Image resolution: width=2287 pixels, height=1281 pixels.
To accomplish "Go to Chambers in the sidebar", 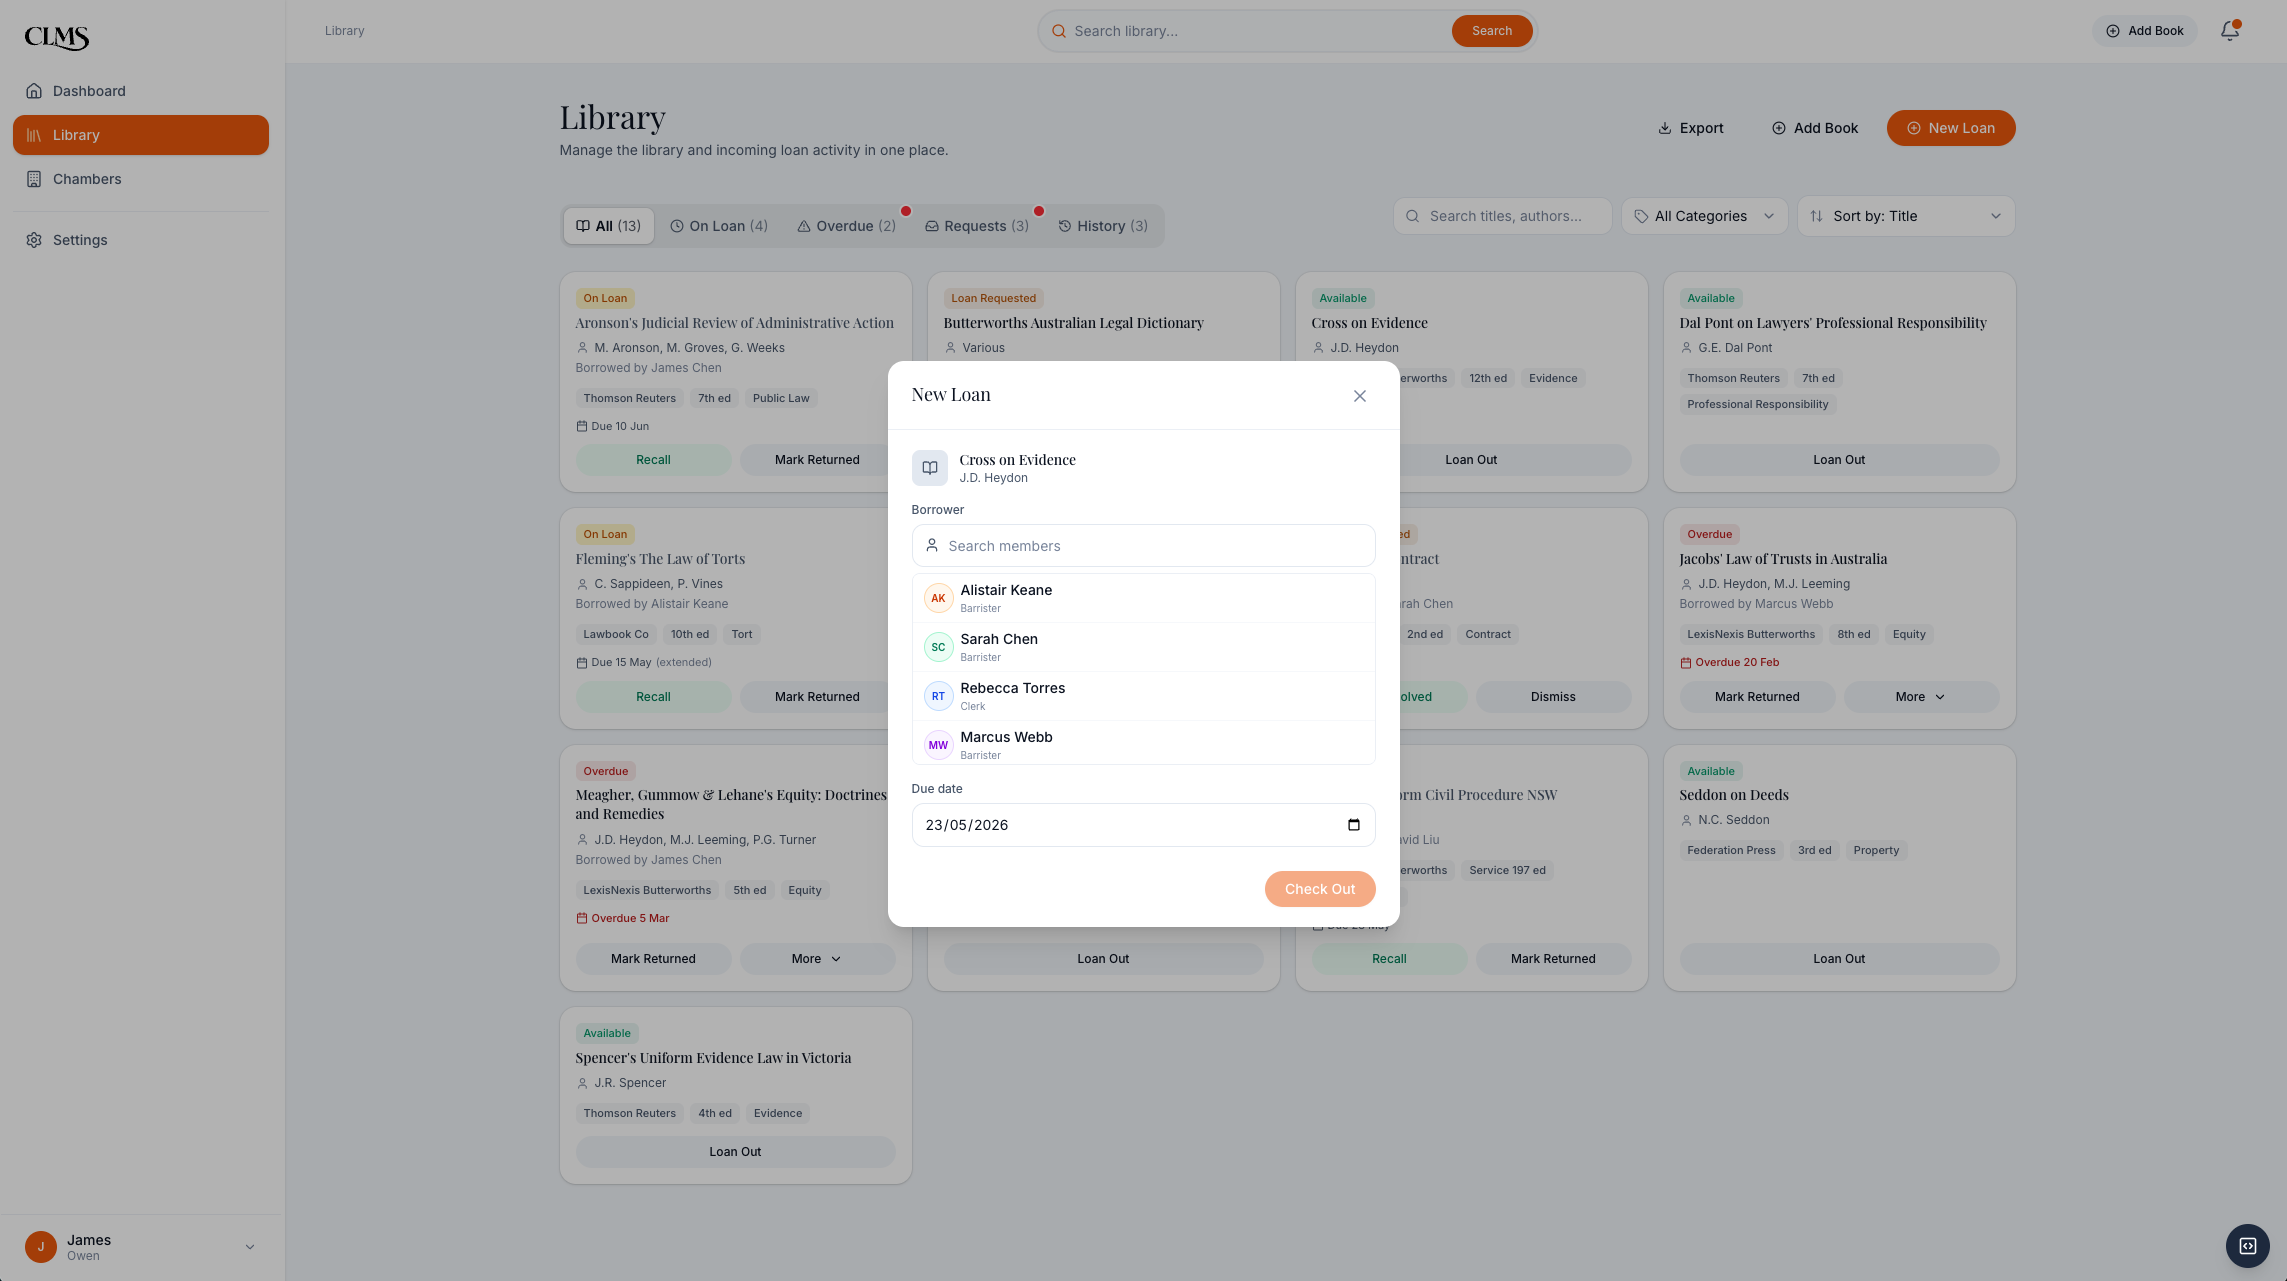I will (141, 179).
